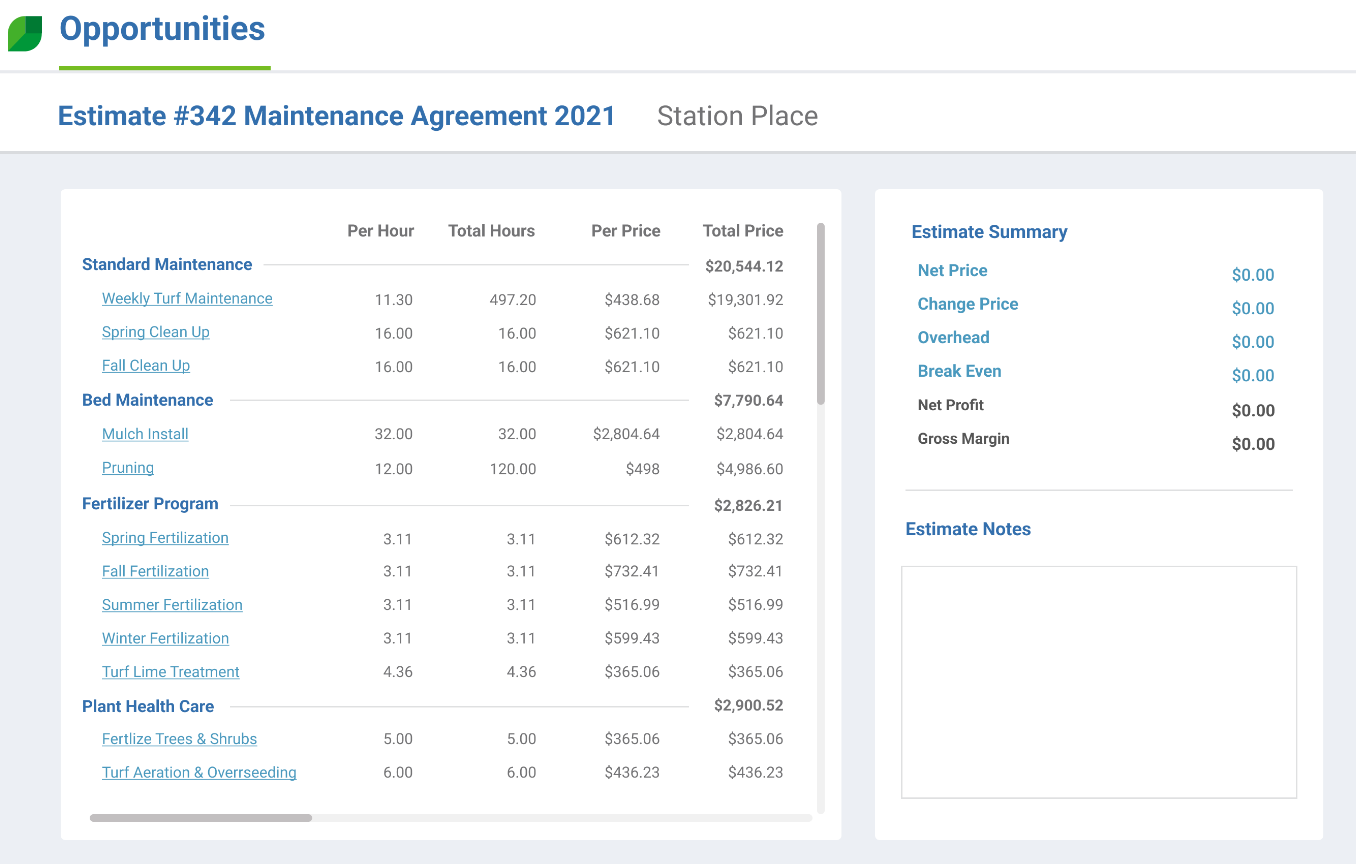
Task: Click the $436.23 Turf Aeration total price
Action: 755,773
